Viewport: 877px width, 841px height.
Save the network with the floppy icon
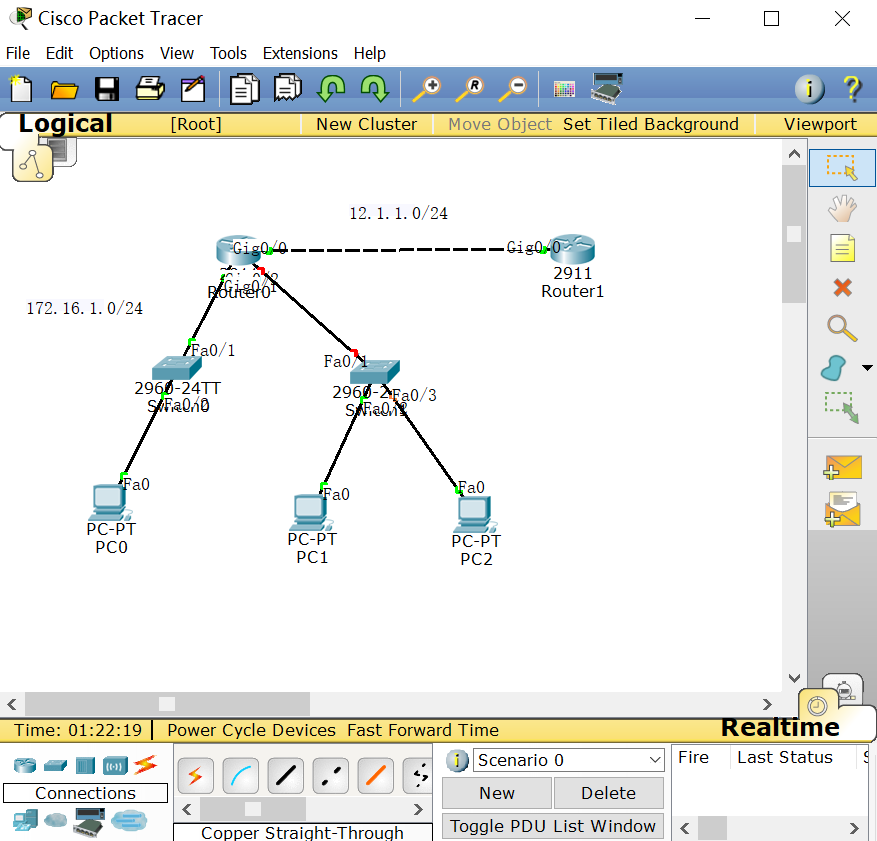[106, 89]
